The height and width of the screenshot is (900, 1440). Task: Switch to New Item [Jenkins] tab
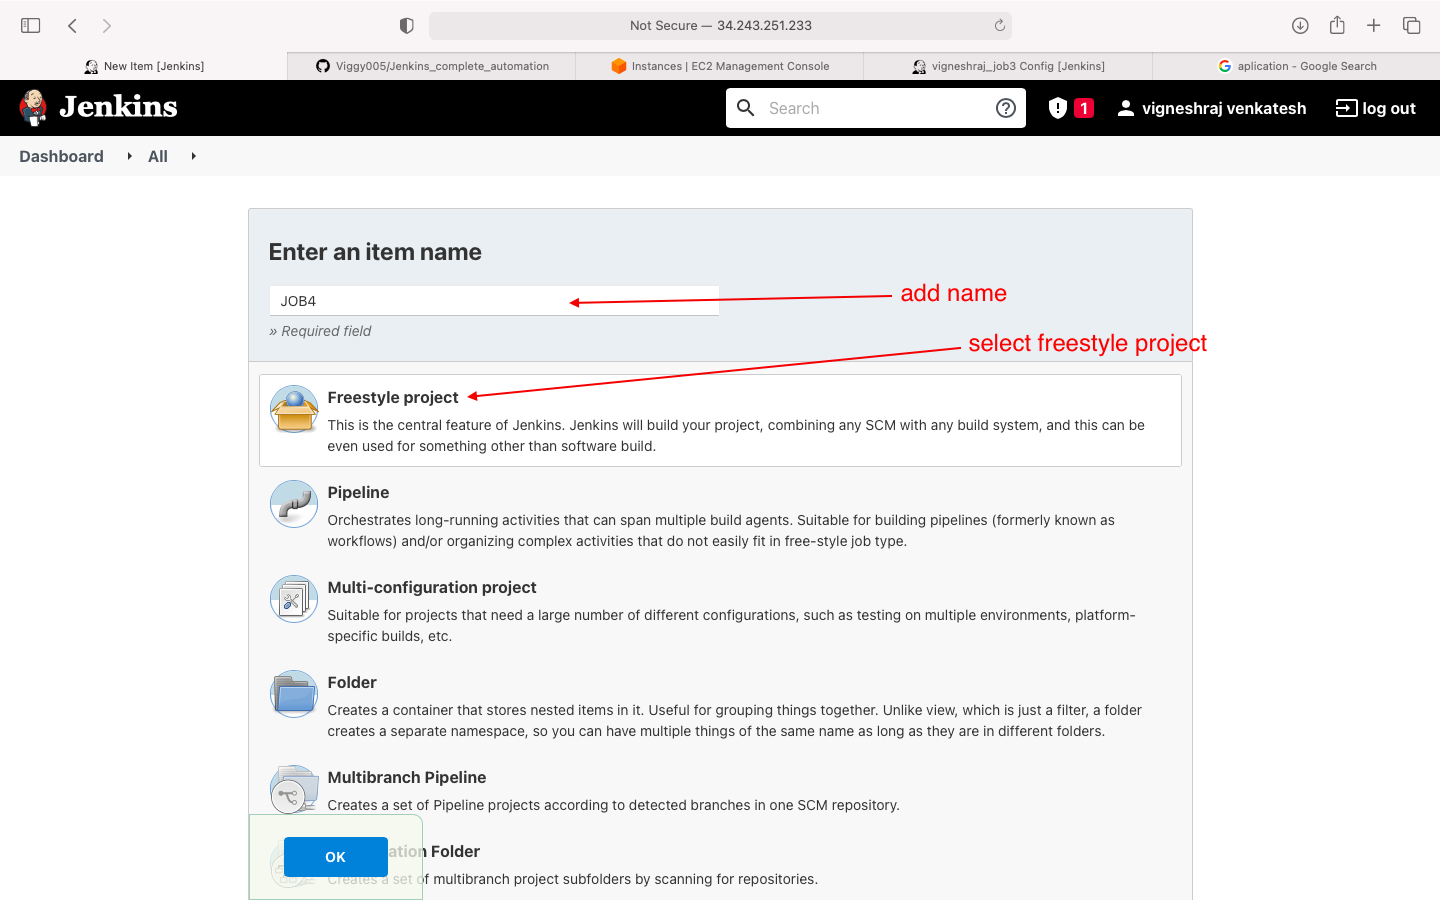[144, 66]
